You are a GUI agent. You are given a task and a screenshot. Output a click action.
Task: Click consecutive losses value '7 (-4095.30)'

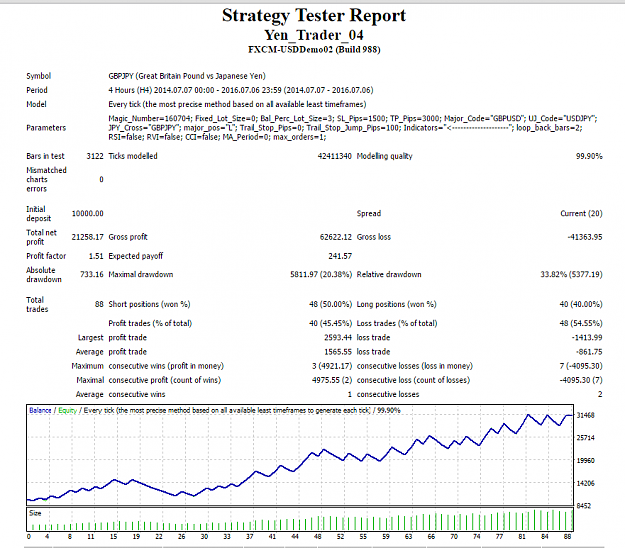[x=581, y=366]
